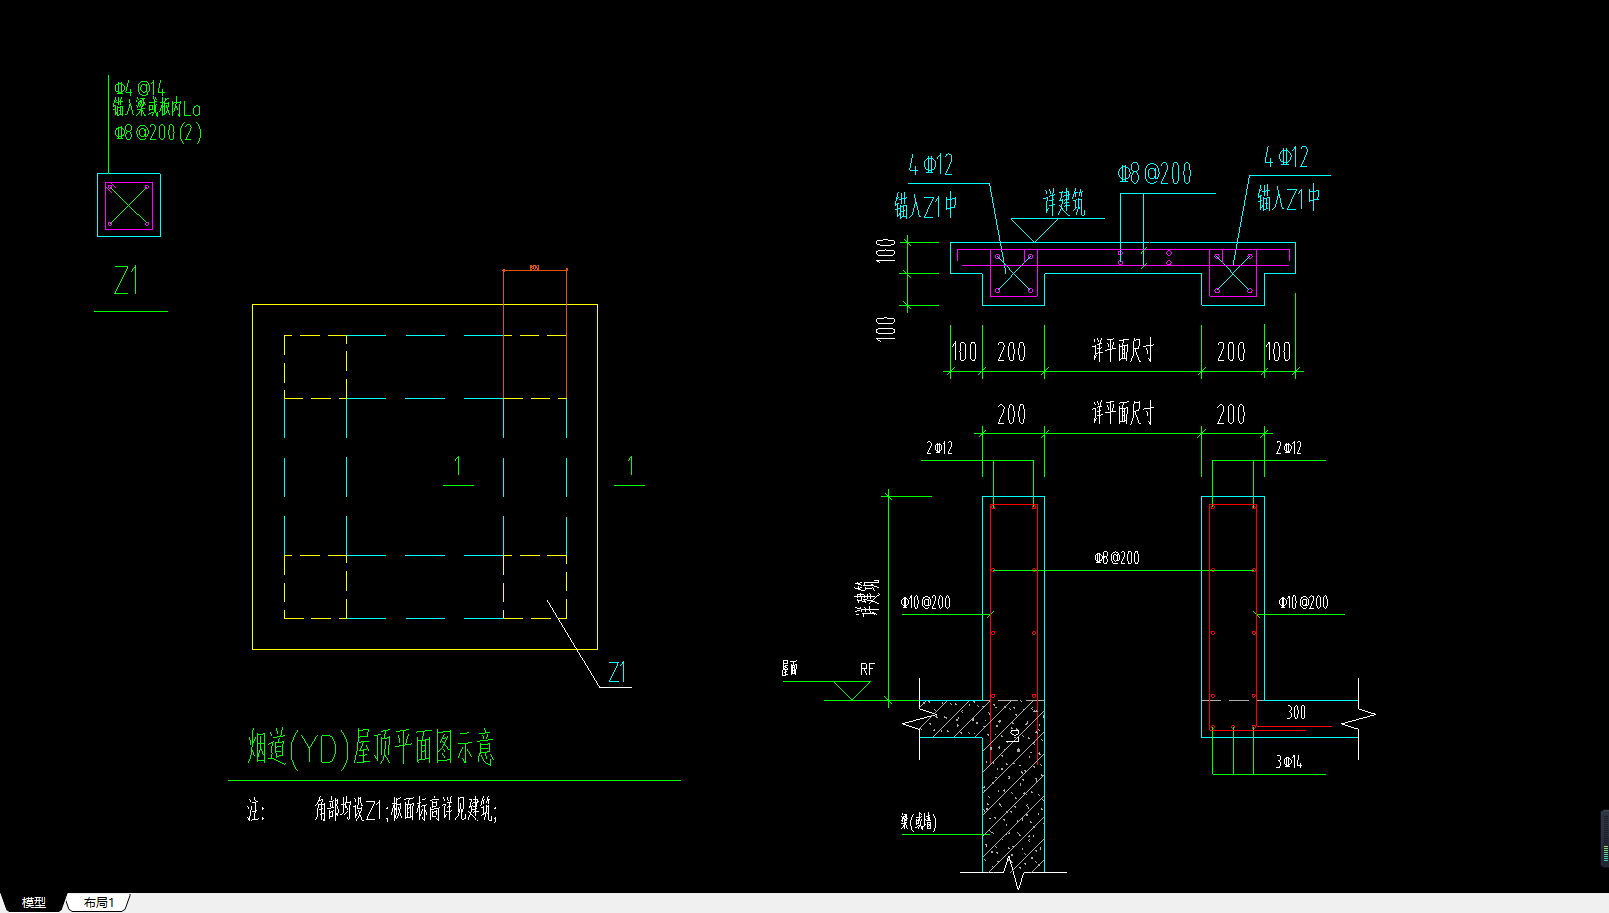Select the rightmost horizontal 100 dimension

click(x=1279, y=352)
